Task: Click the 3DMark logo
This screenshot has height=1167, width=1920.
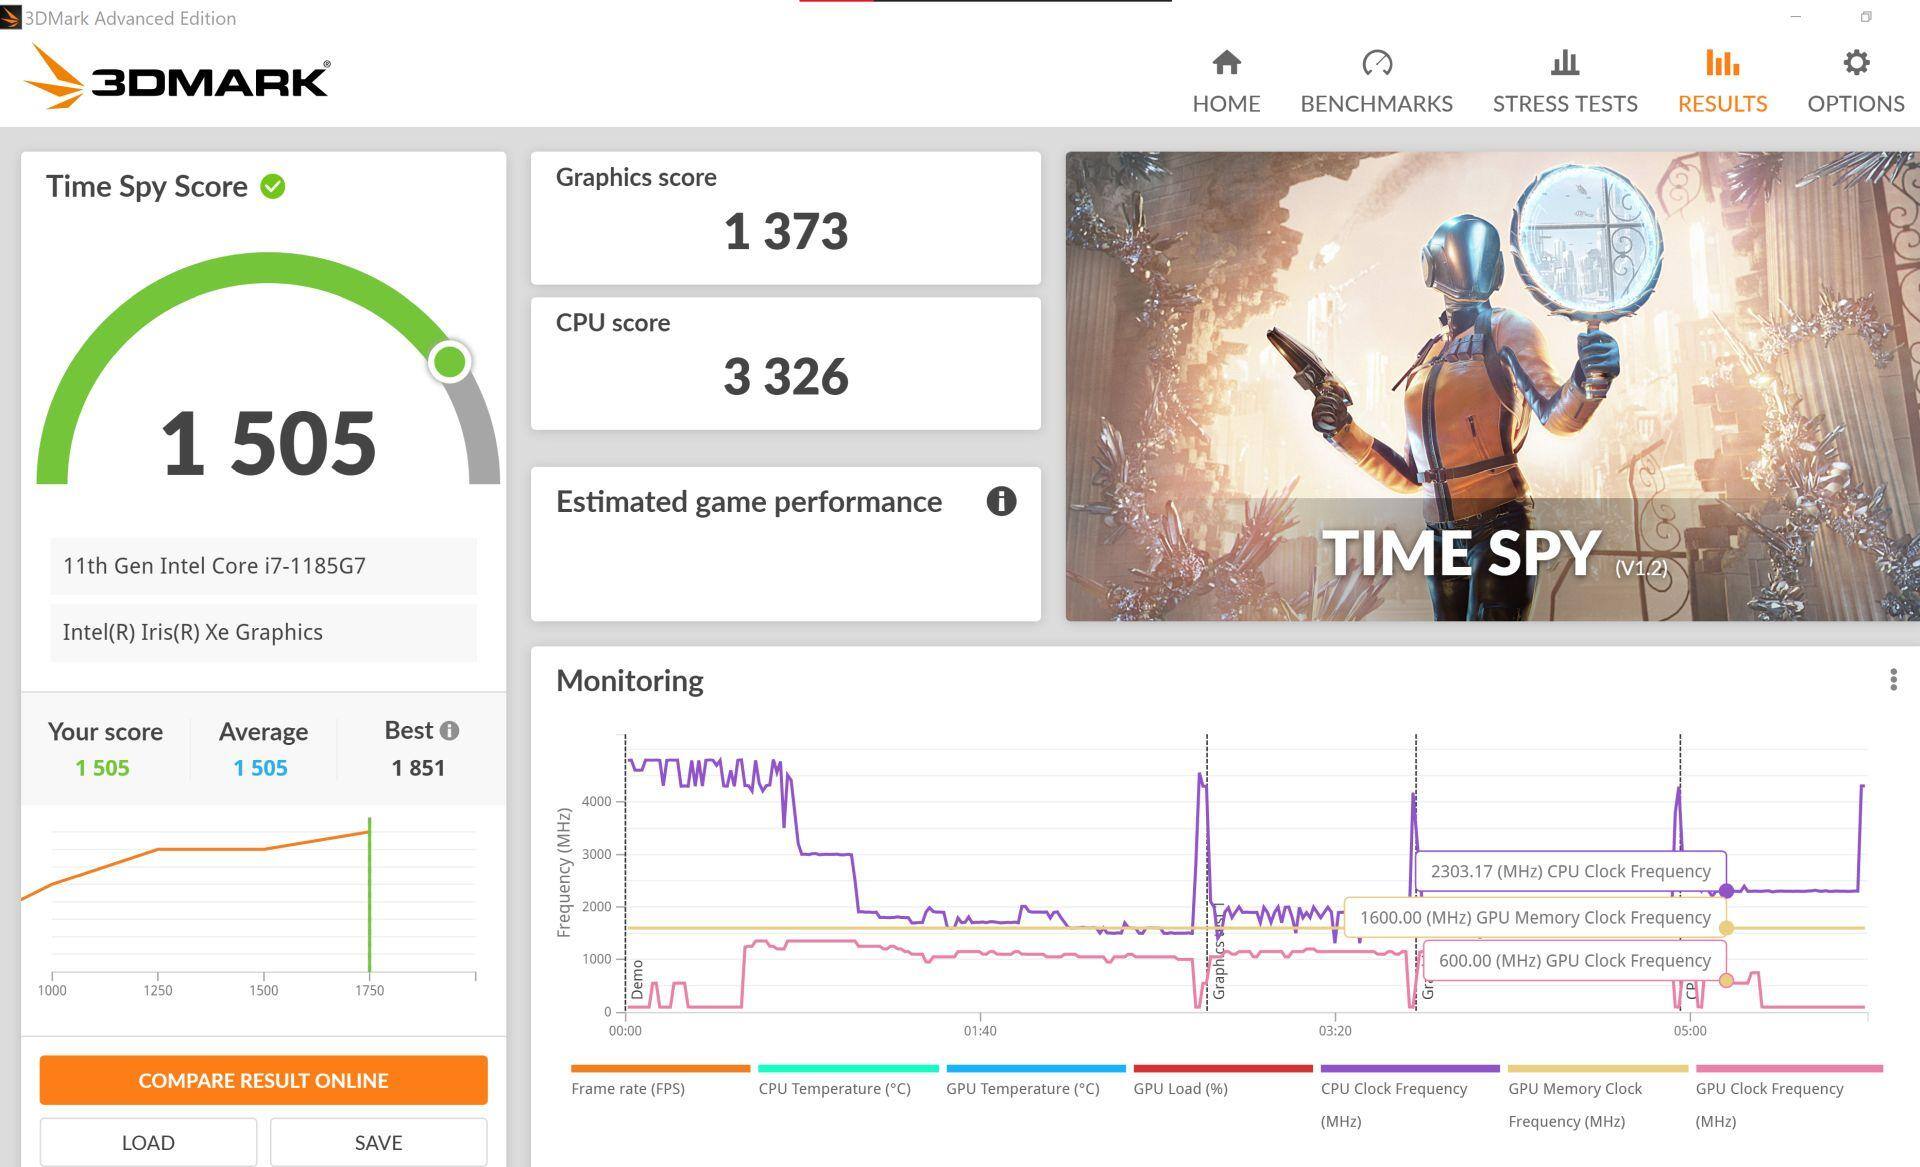Action: point(177,78)
